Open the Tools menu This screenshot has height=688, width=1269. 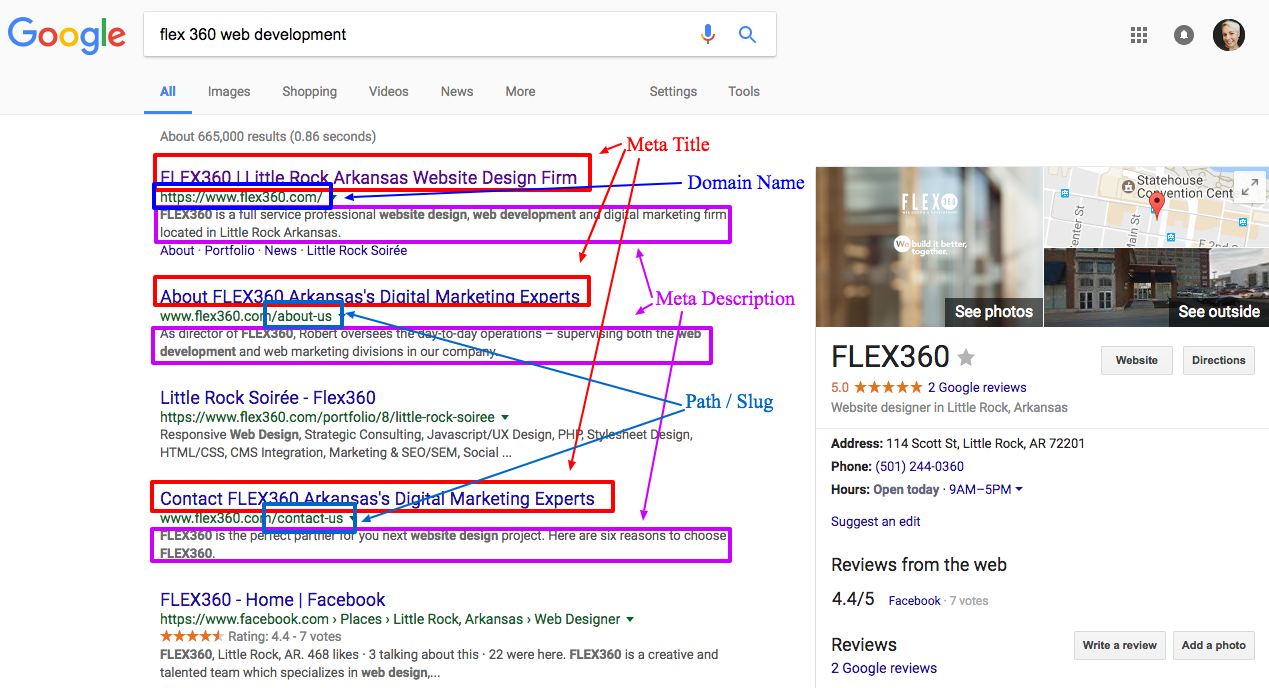coord(743,91)
